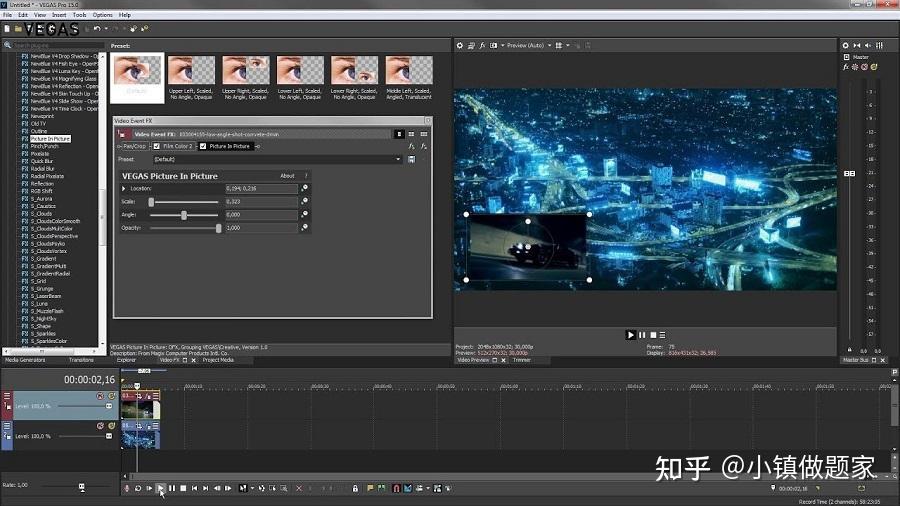Image resolution: width=900 pixels, height=506 pixels.
Task: Switch to the Explorer tab
Action: tap(126, 360)
